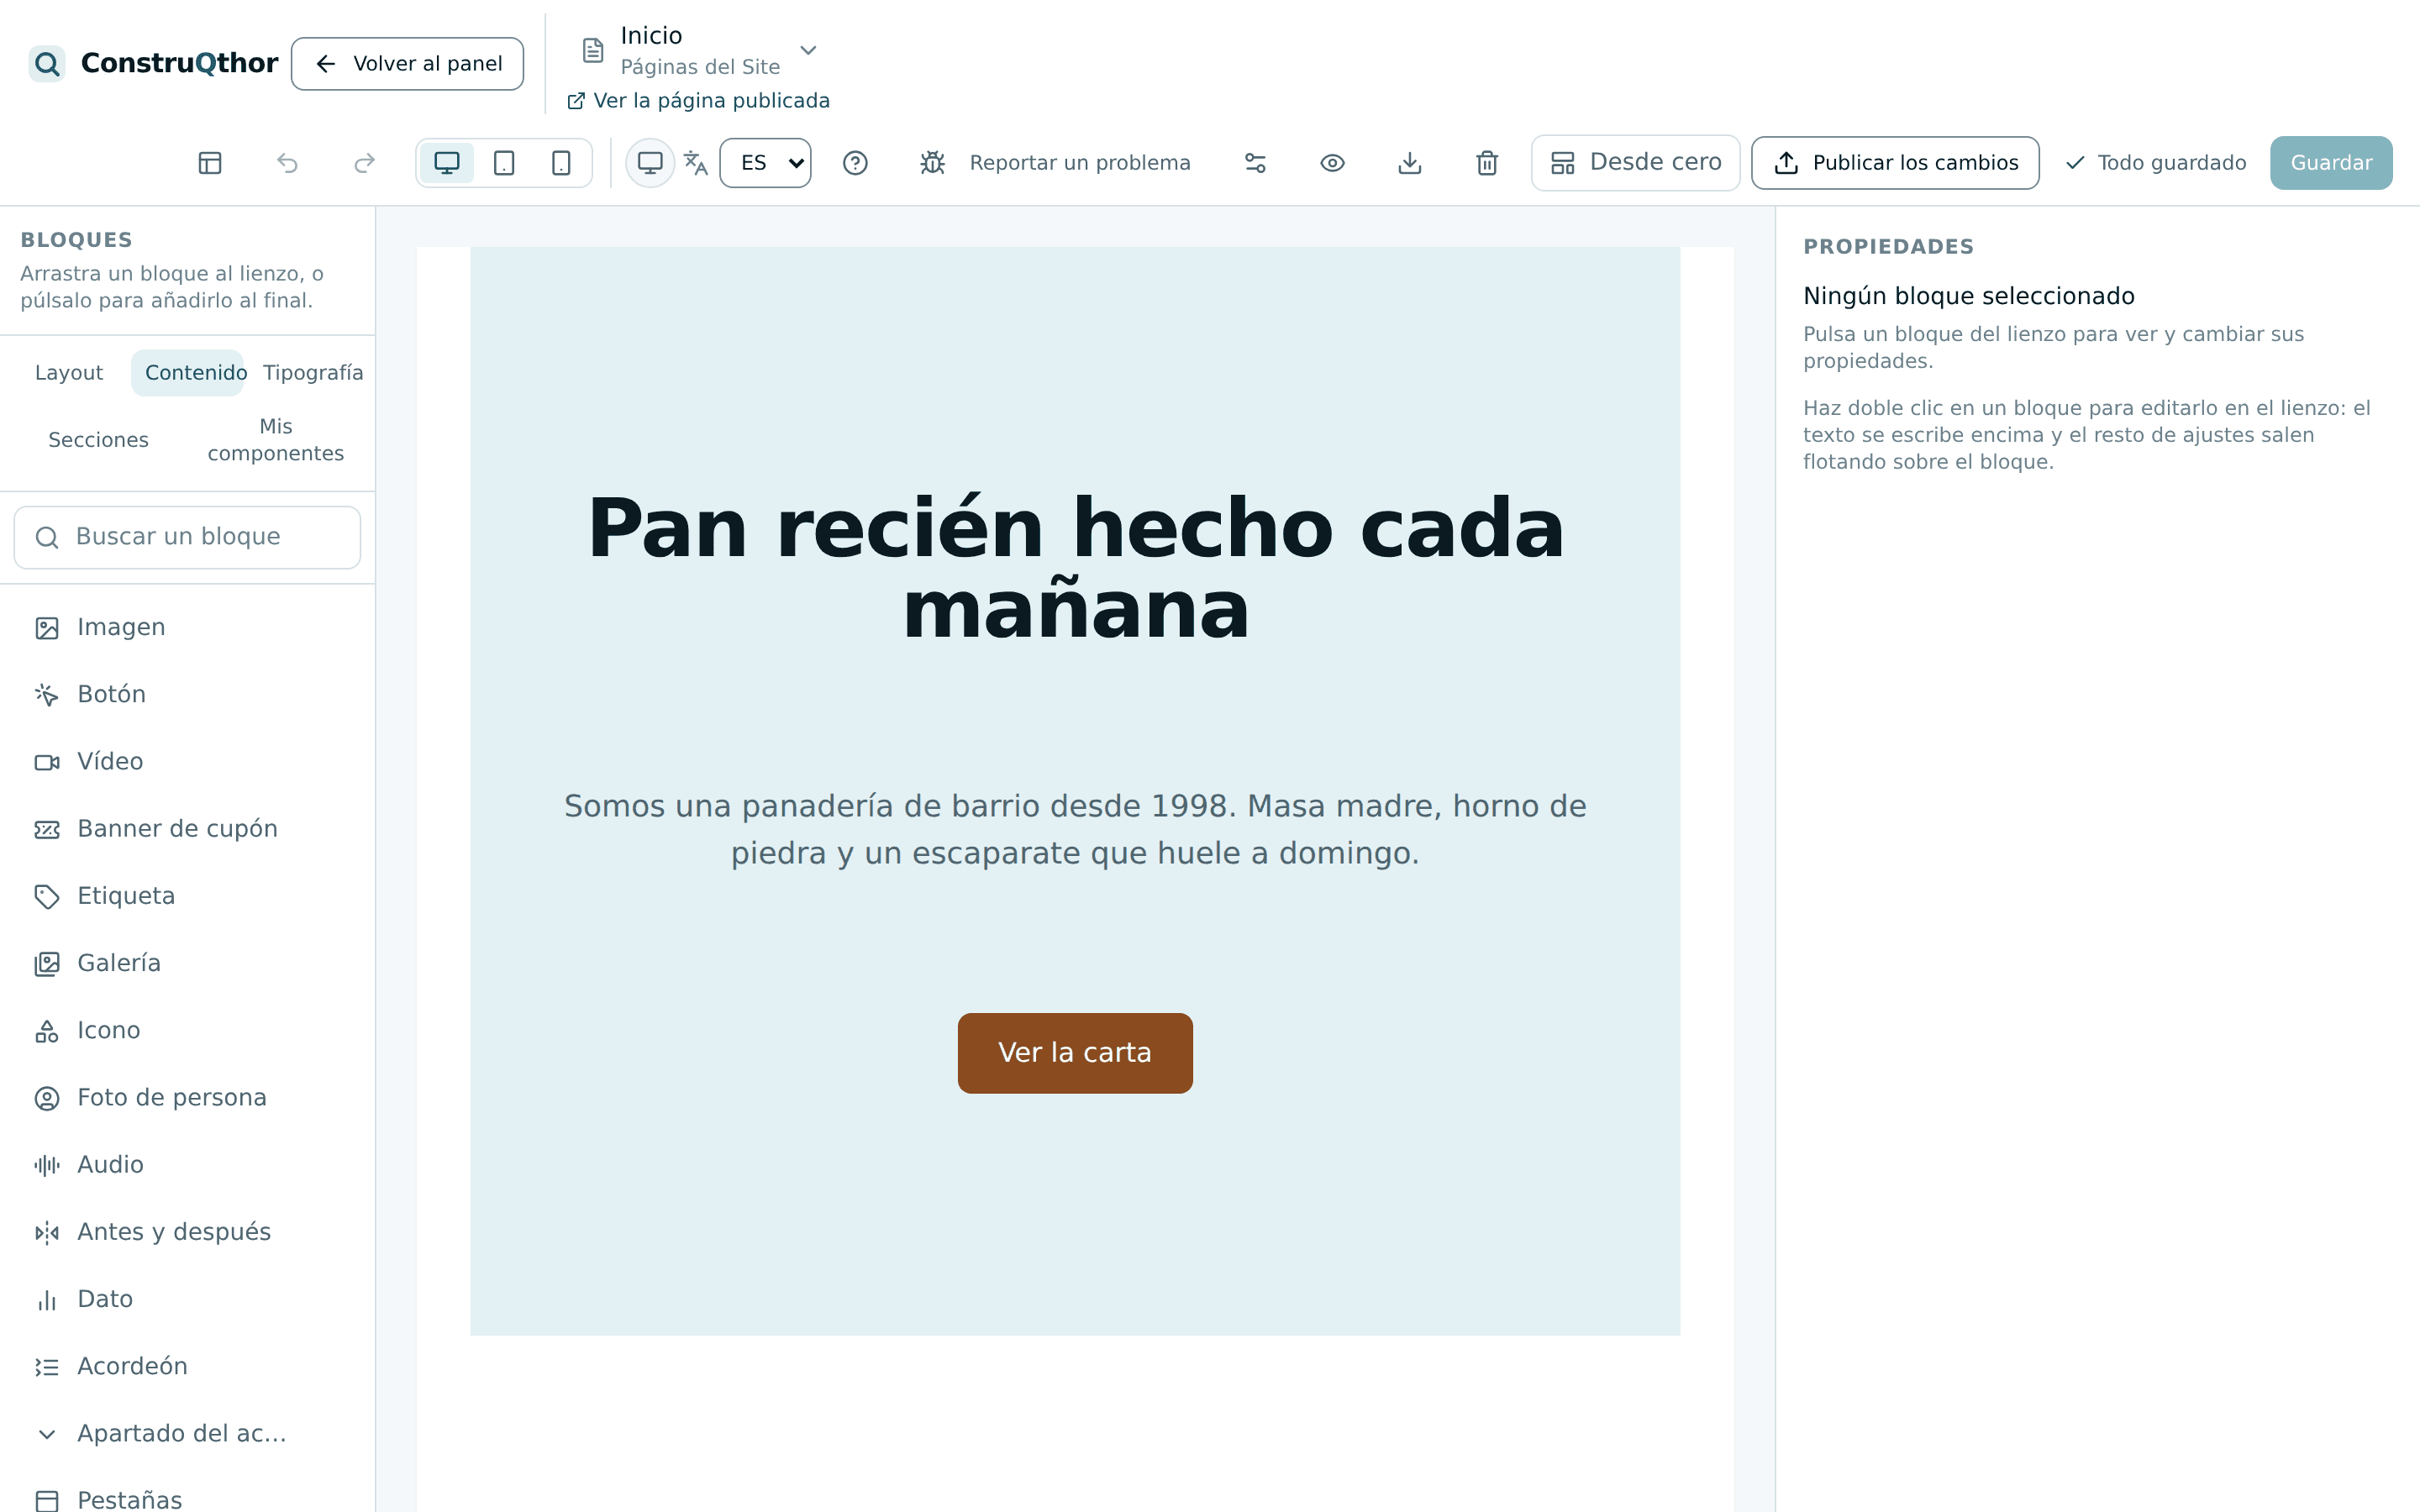Click the round monitor icon button
The width and height of the screenshot is (2420, 1512).
click(x=650, y=163)
